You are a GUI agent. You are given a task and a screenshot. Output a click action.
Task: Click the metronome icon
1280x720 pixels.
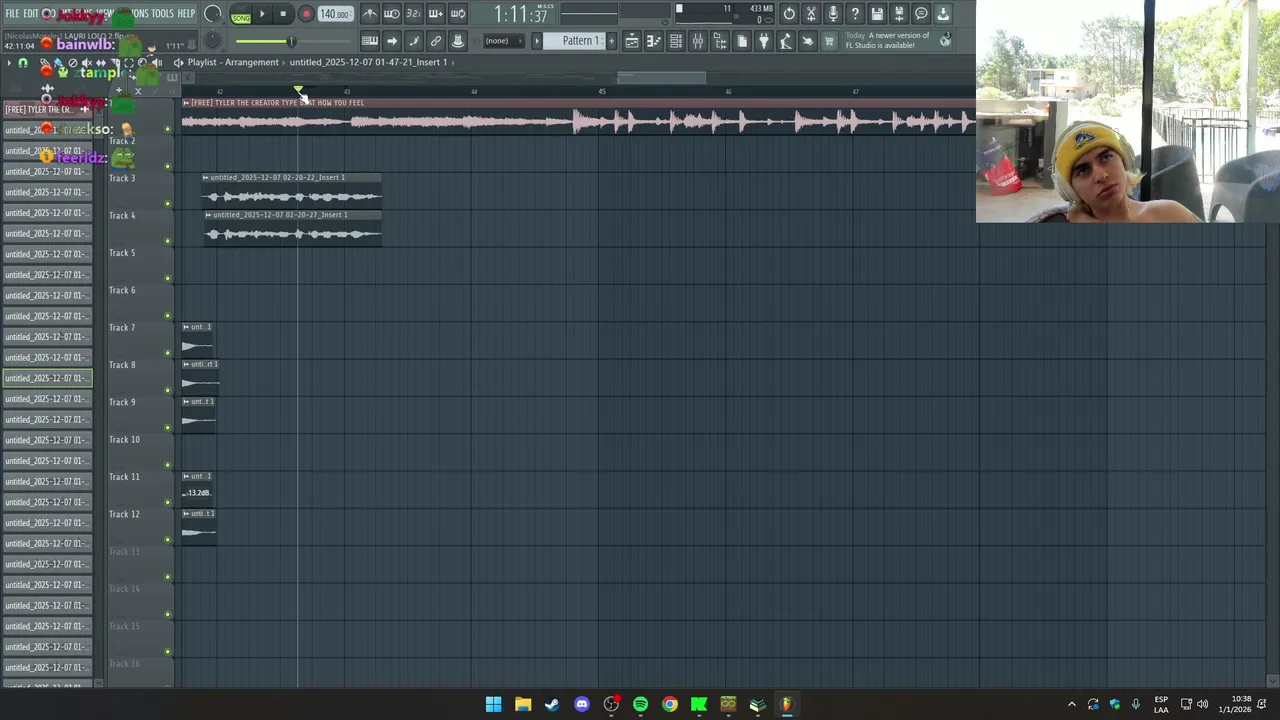point(370,14)
